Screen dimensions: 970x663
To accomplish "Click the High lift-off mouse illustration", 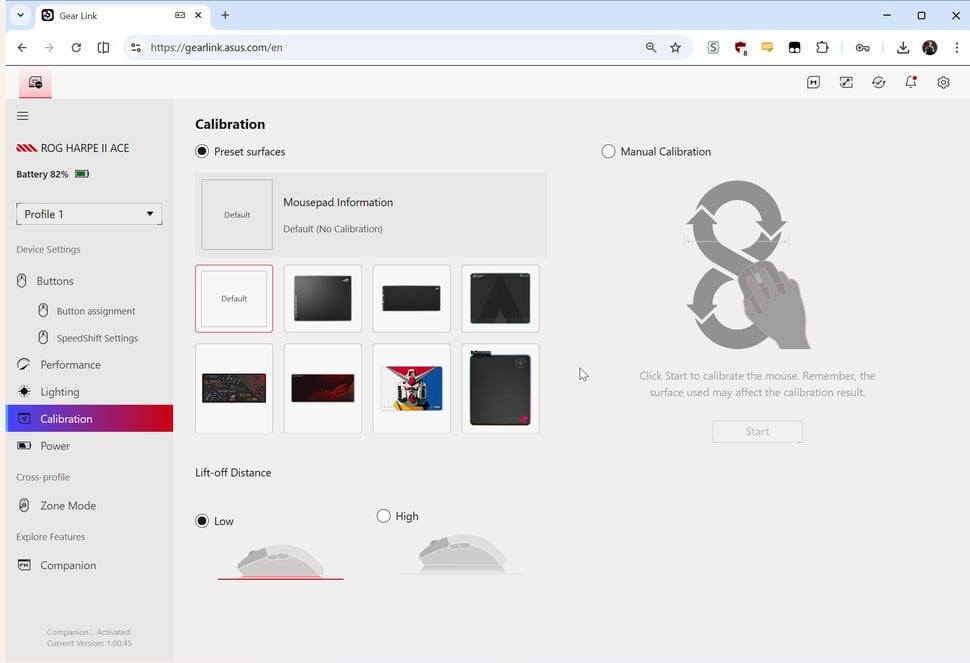I will point(463,554).
